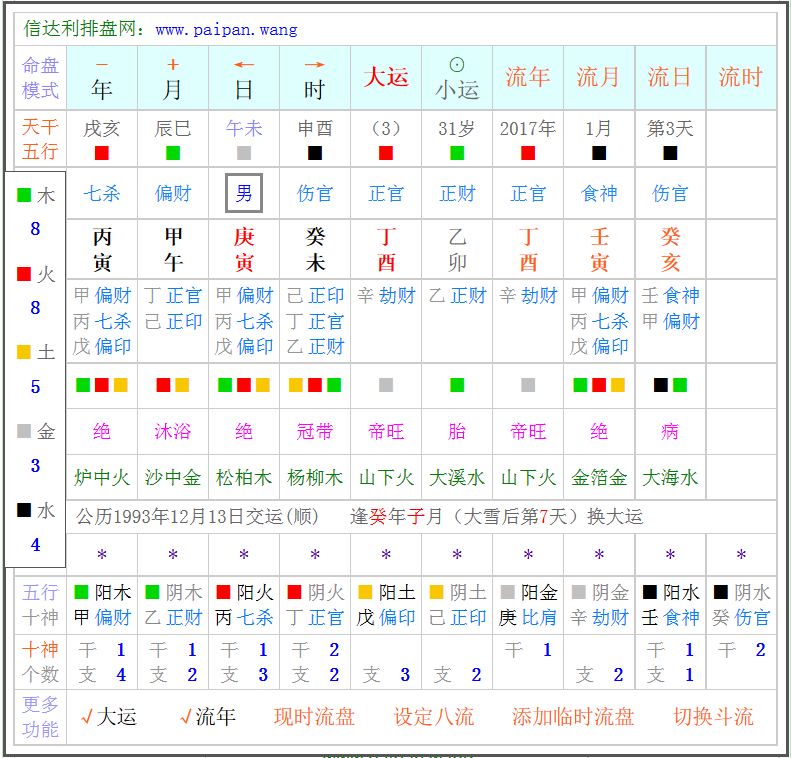
Task: Click the minus icon above 年 column
Action: click(102, 64)
